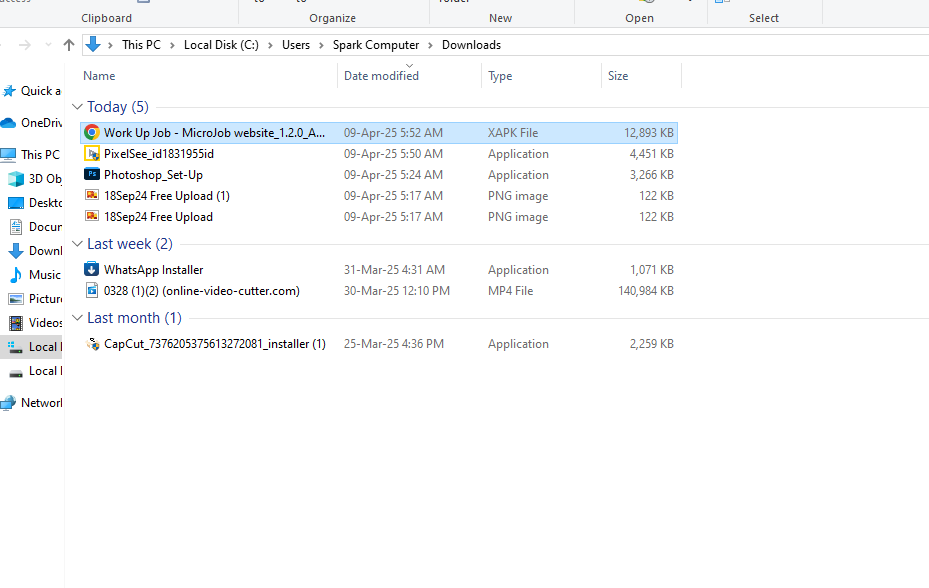Click the Last month (1) group heading
The image size is (929, 588).
[x=134, y=318]
